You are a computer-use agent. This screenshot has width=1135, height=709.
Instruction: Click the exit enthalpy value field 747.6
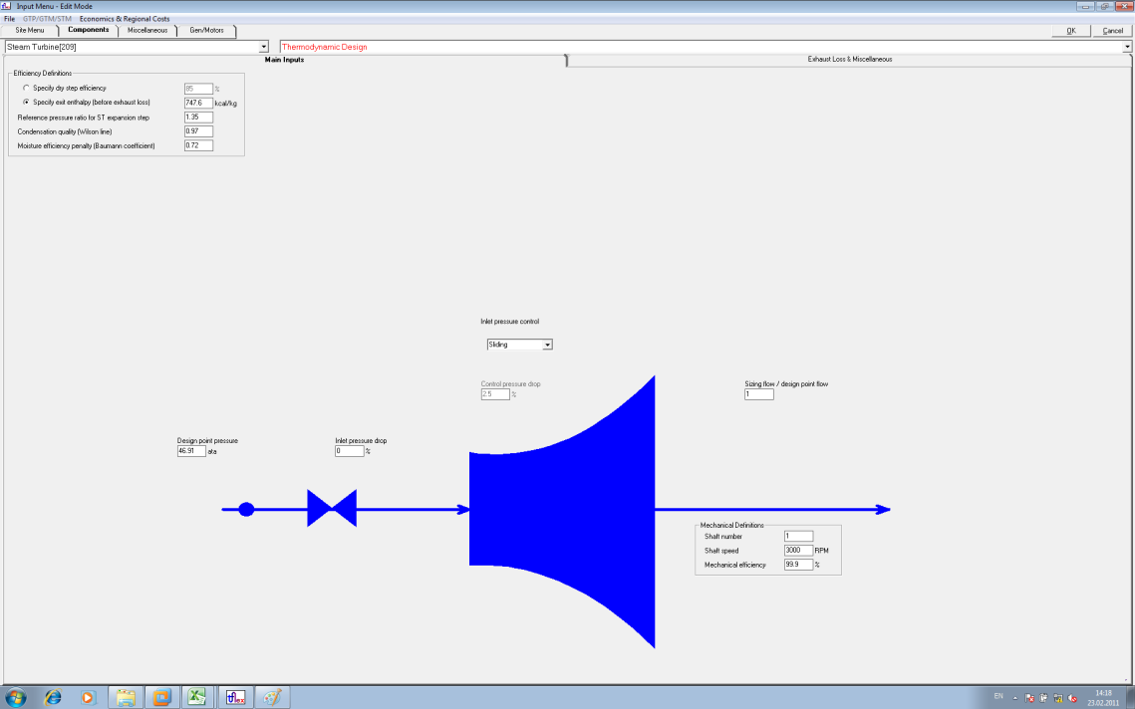pyautogui.click(x=198, y=103)
